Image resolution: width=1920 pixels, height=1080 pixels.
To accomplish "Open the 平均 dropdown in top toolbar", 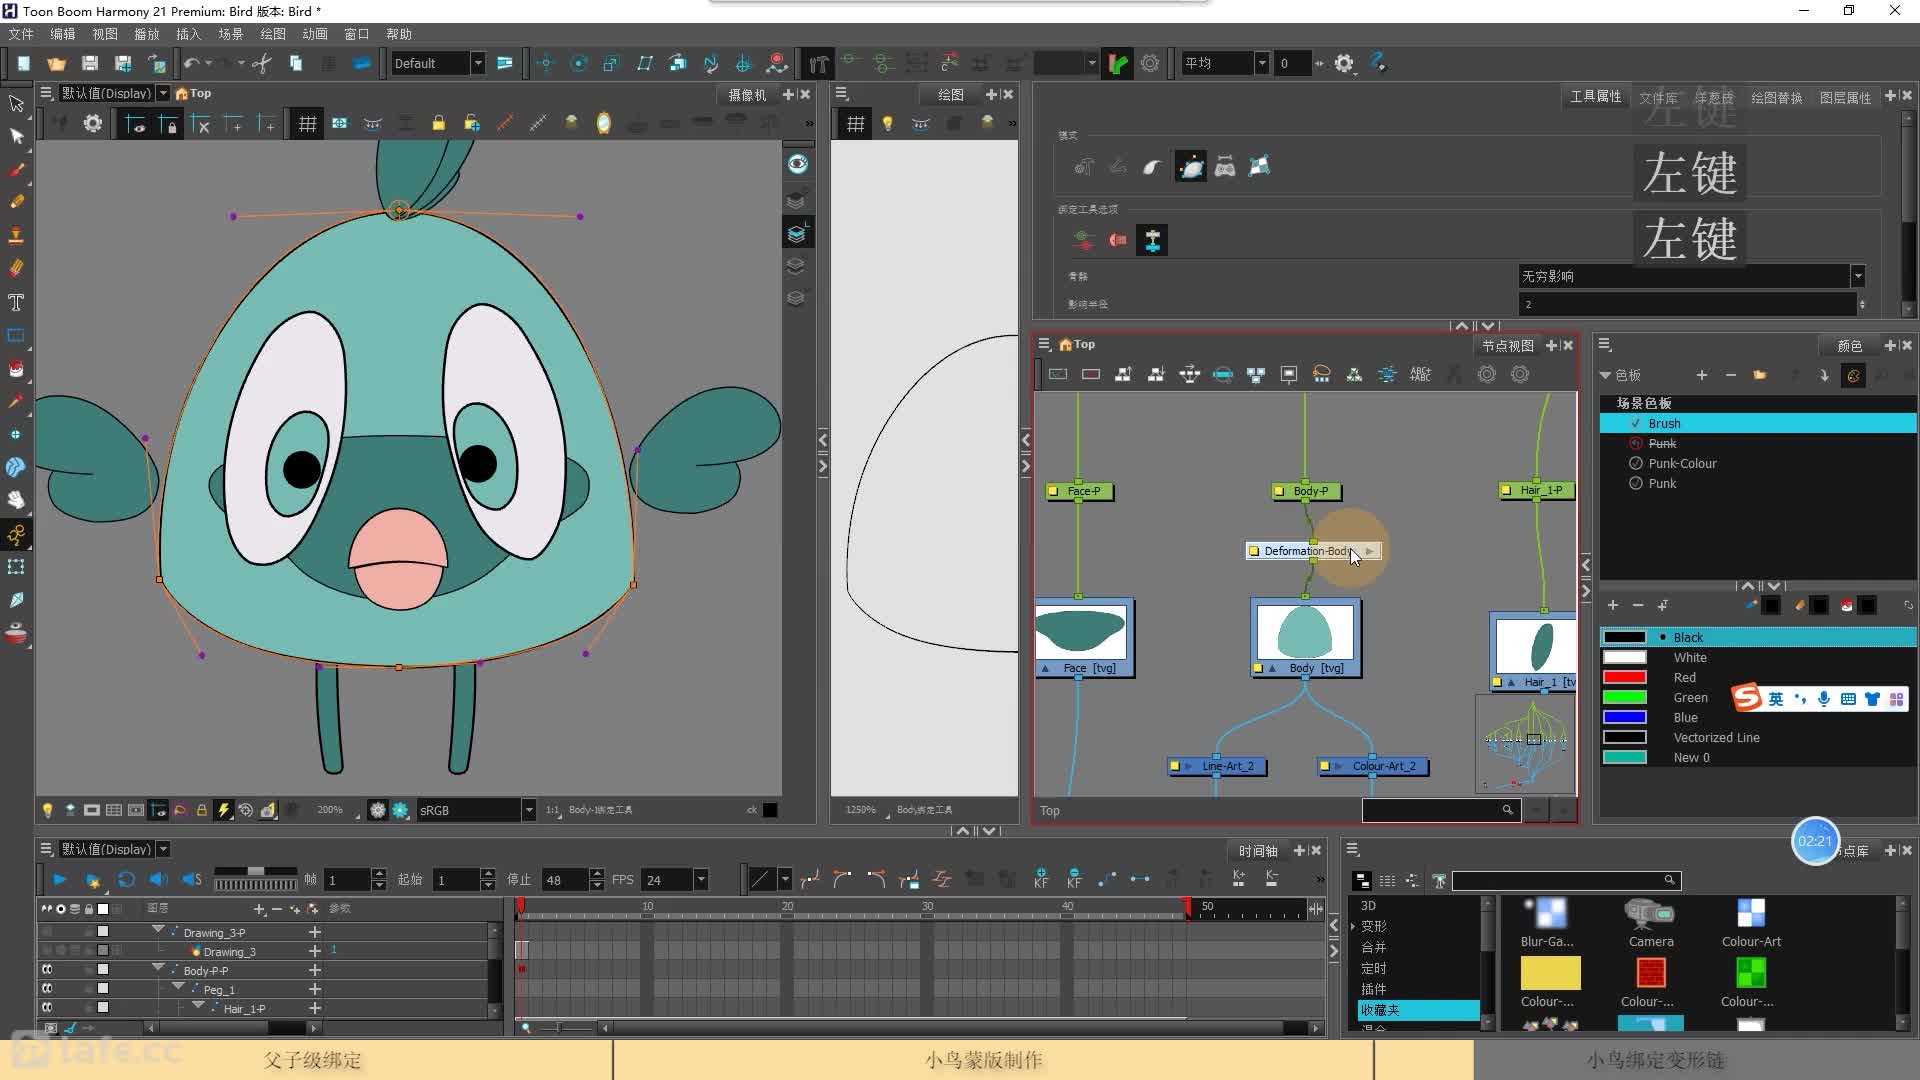I will pos(1262,63).
